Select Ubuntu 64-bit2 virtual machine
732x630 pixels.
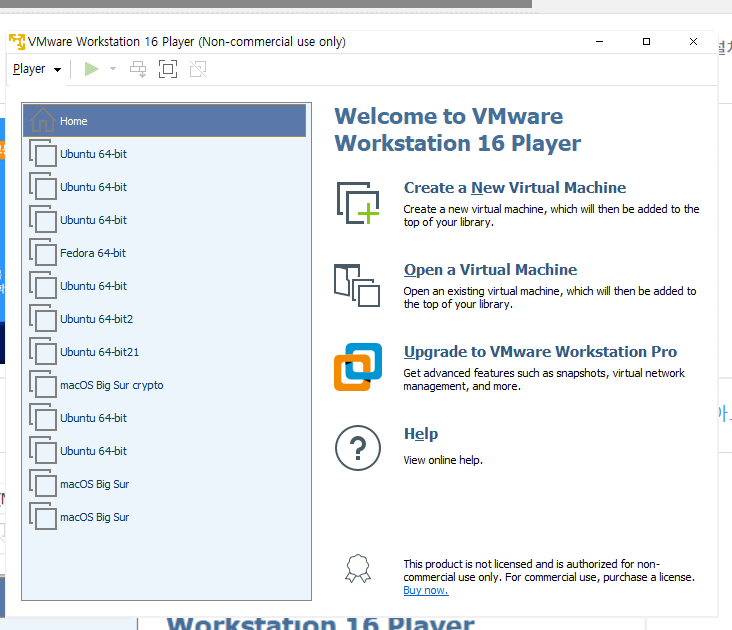click(164, 319)
